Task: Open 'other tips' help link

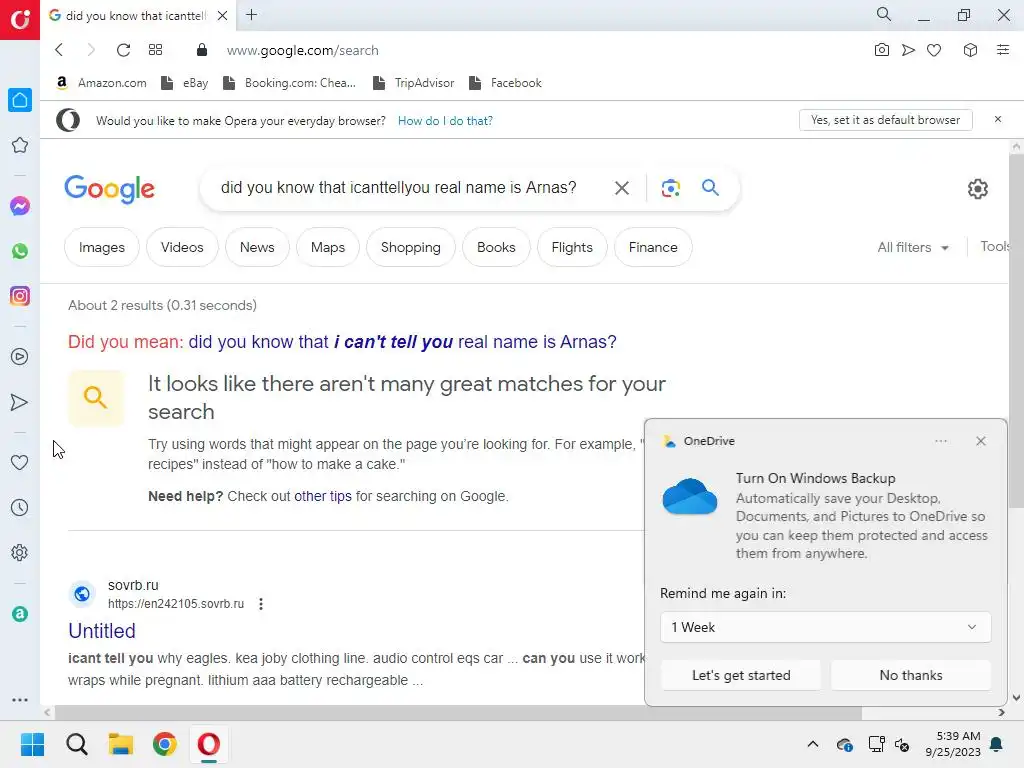Action: point(323,496)
